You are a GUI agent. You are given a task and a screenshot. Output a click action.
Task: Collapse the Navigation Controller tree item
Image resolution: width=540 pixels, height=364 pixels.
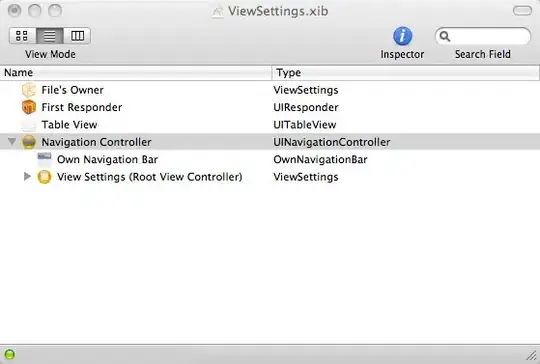point(12,142)
